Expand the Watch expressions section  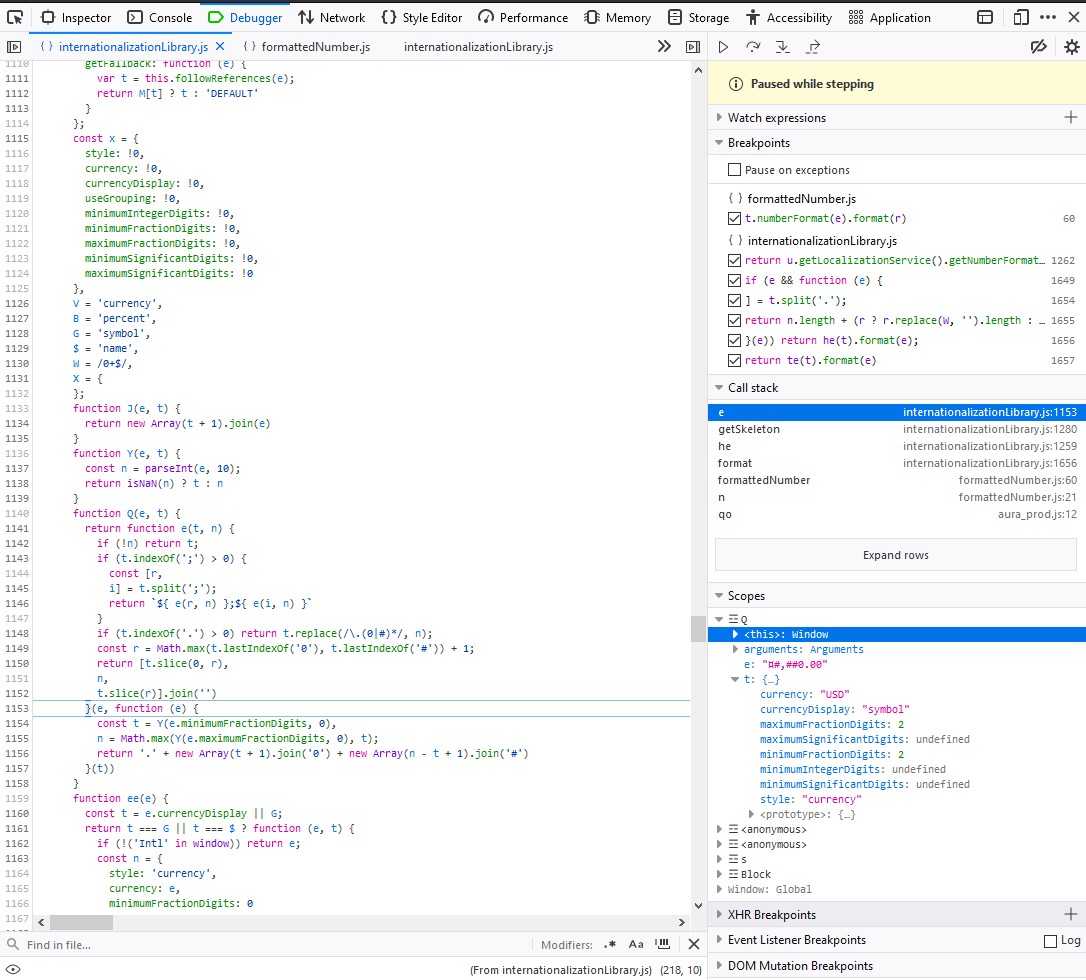(776, 118)
